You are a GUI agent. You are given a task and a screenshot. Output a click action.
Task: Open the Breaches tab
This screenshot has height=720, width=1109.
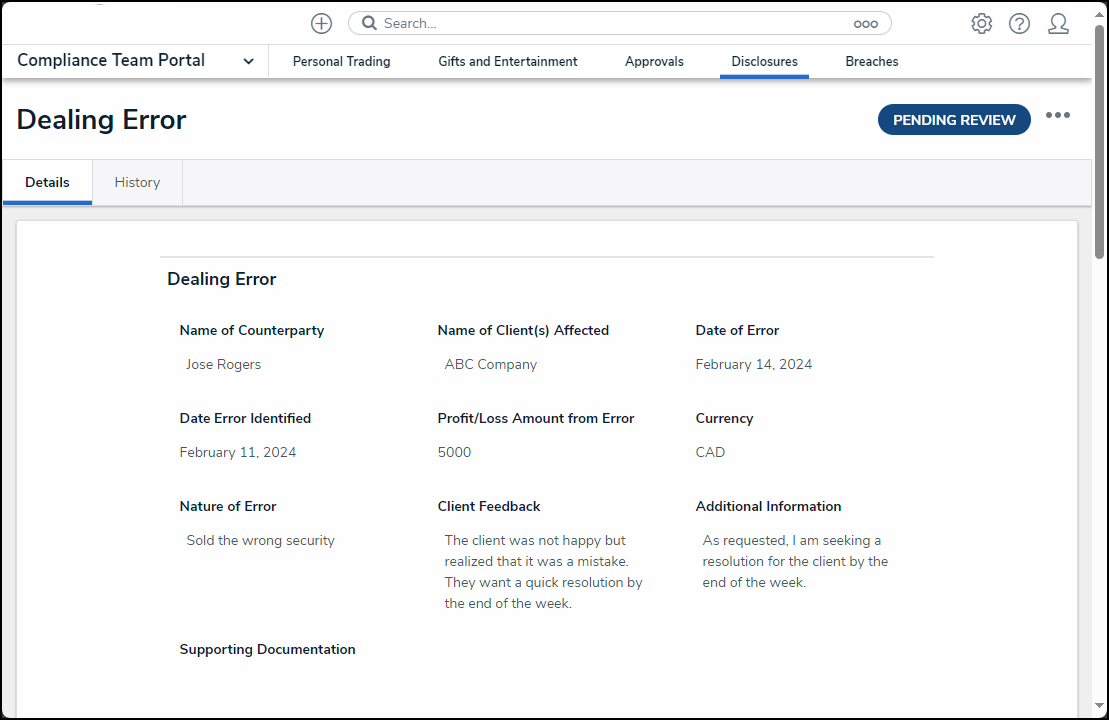[x=871, y=61]
